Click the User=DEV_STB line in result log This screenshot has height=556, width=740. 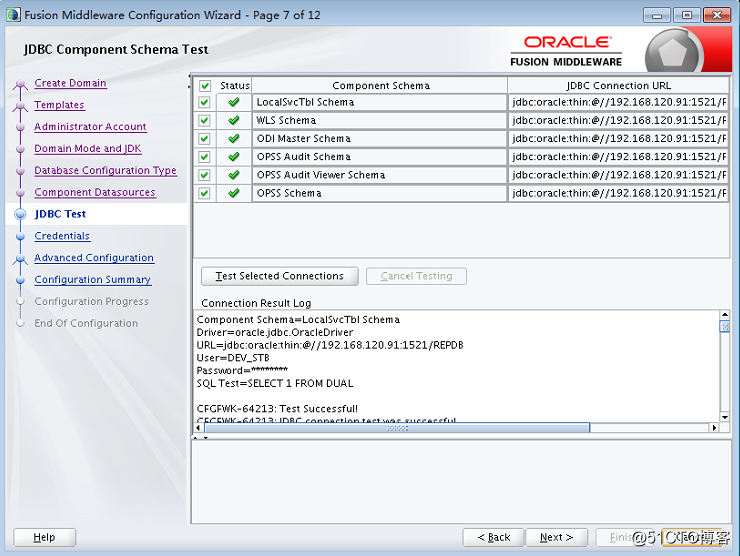coord(233,358)
